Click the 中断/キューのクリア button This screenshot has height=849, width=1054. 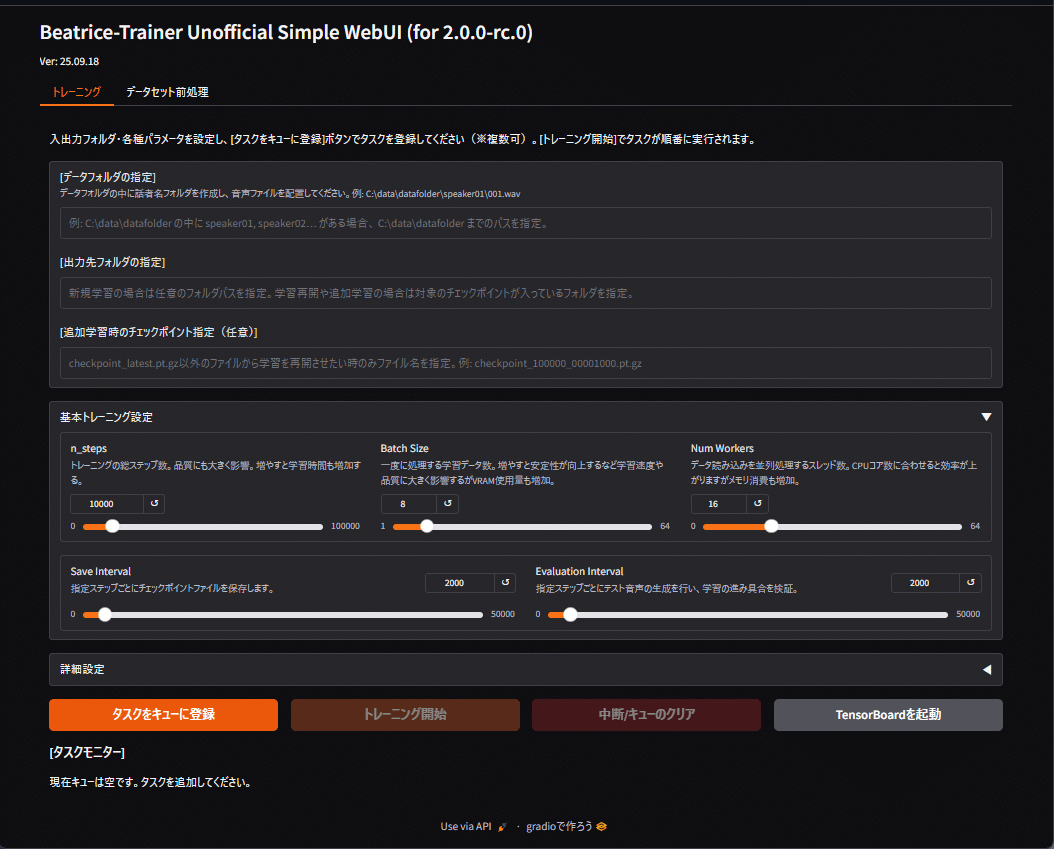pos(647,715)
